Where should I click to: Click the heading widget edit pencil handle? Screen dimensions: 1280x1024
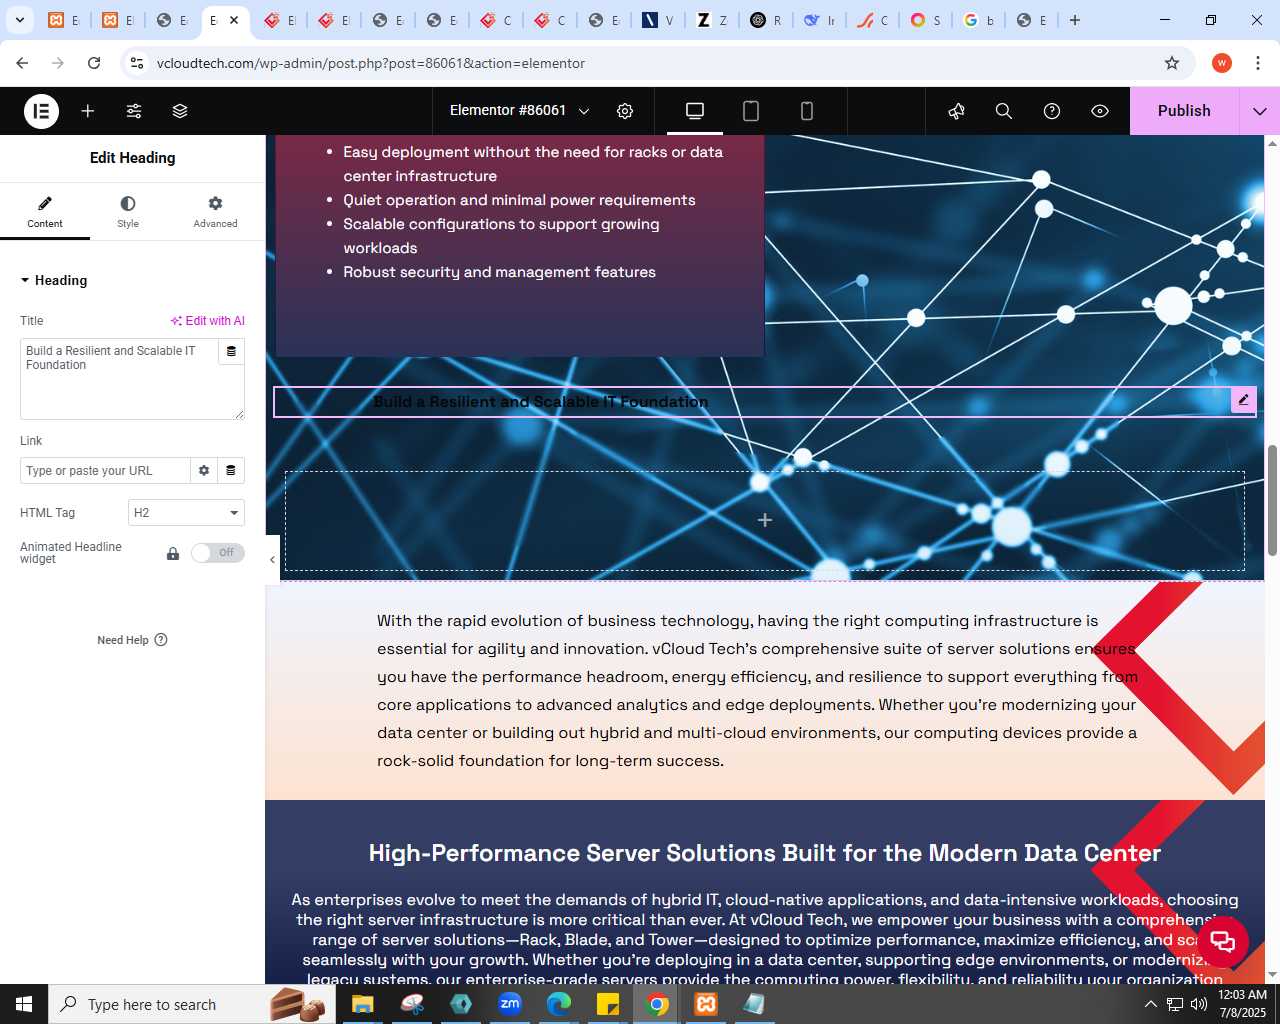pos(1243,400)
